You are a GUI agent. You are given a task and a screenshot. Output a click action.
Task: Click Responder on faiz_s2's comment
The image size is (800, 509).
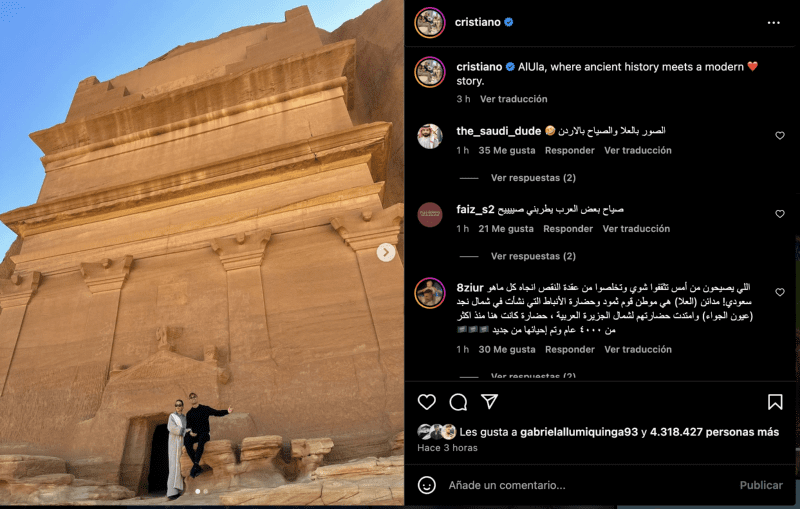coord(568,229)
